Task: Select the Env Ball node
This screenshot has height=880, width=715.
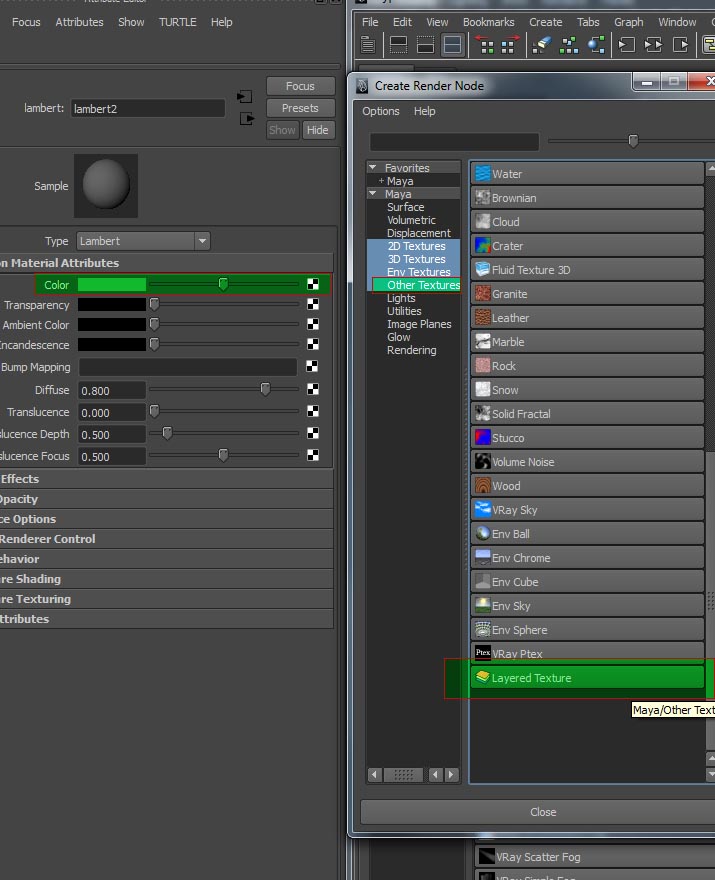Action: 587,534
